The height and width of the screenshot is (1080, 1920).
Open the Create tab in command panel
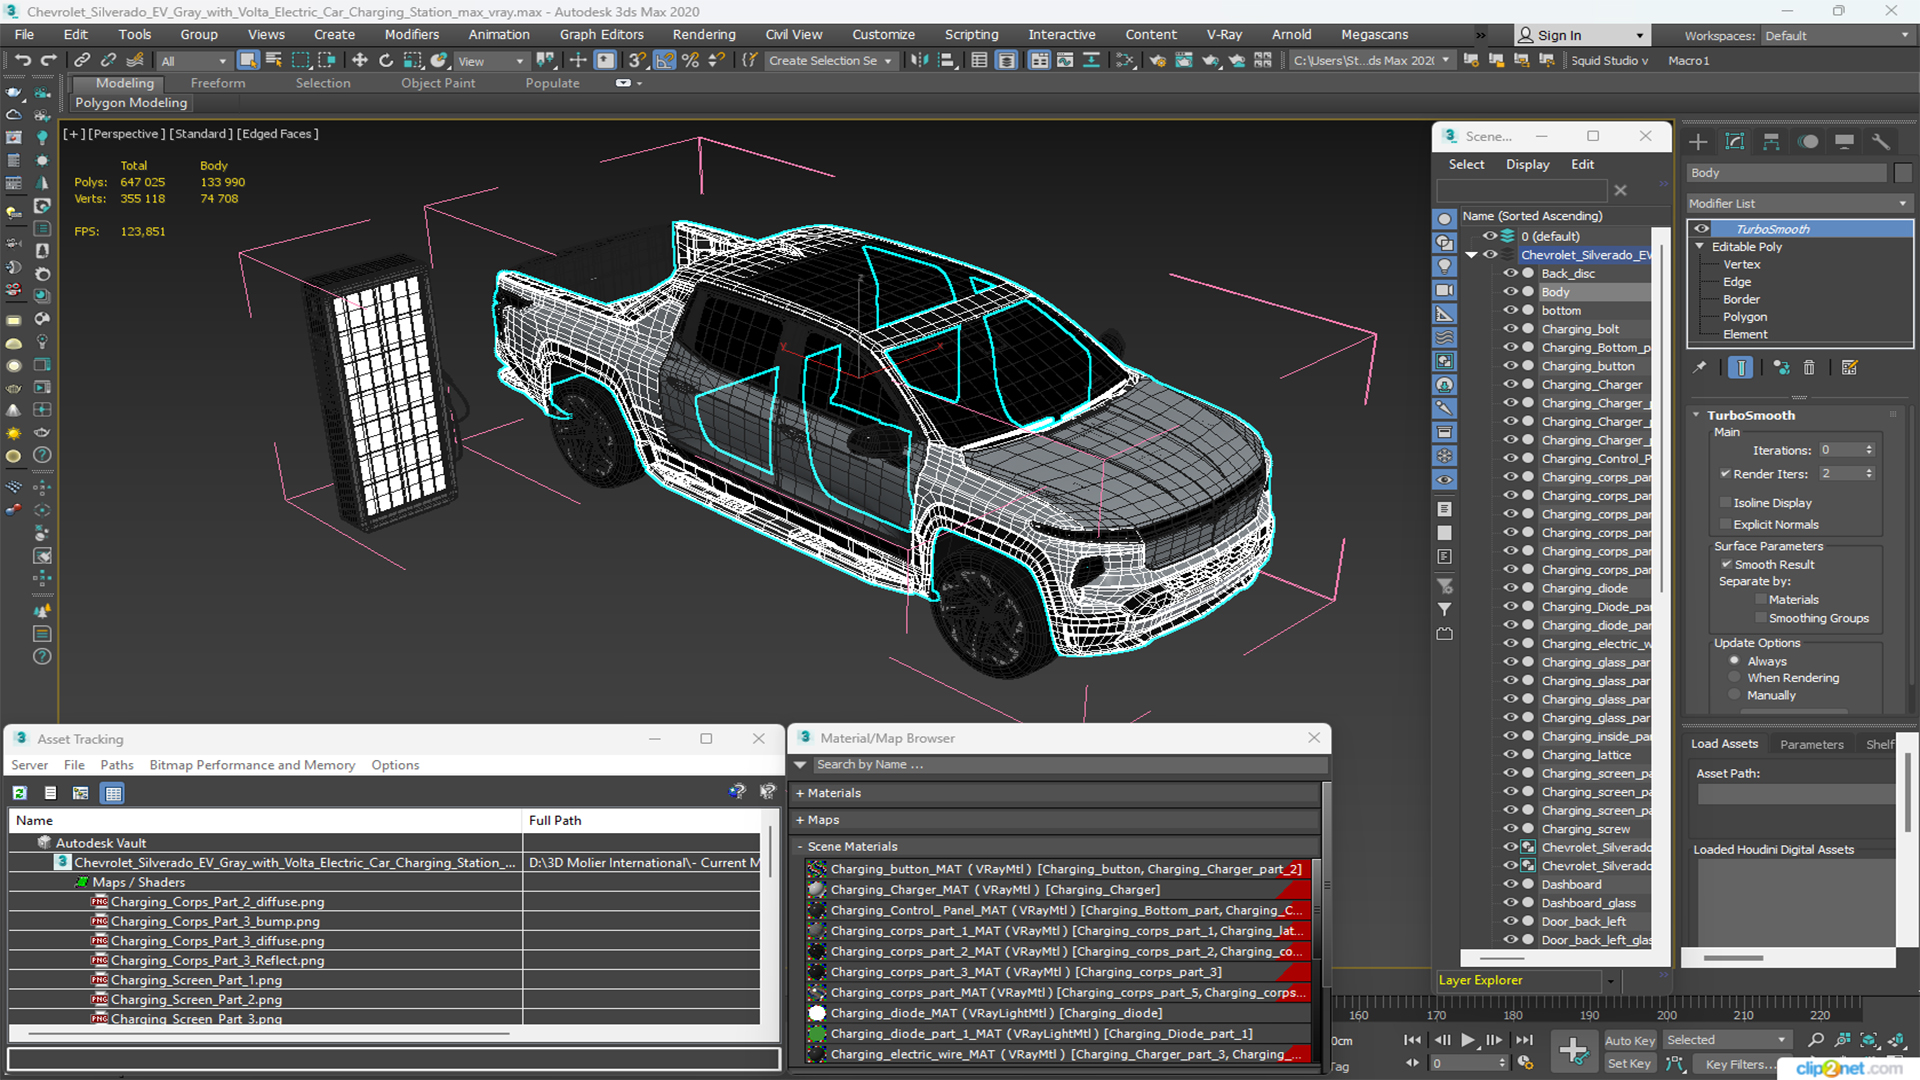(x=1698, y=142)
